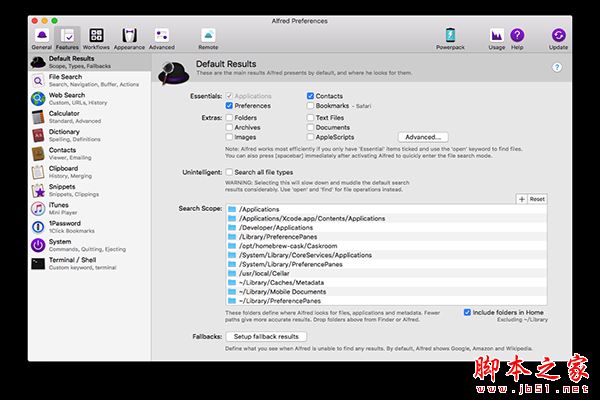600x400 pixels.
Task: Uncheck Include folders in Home
Action: 467,312
